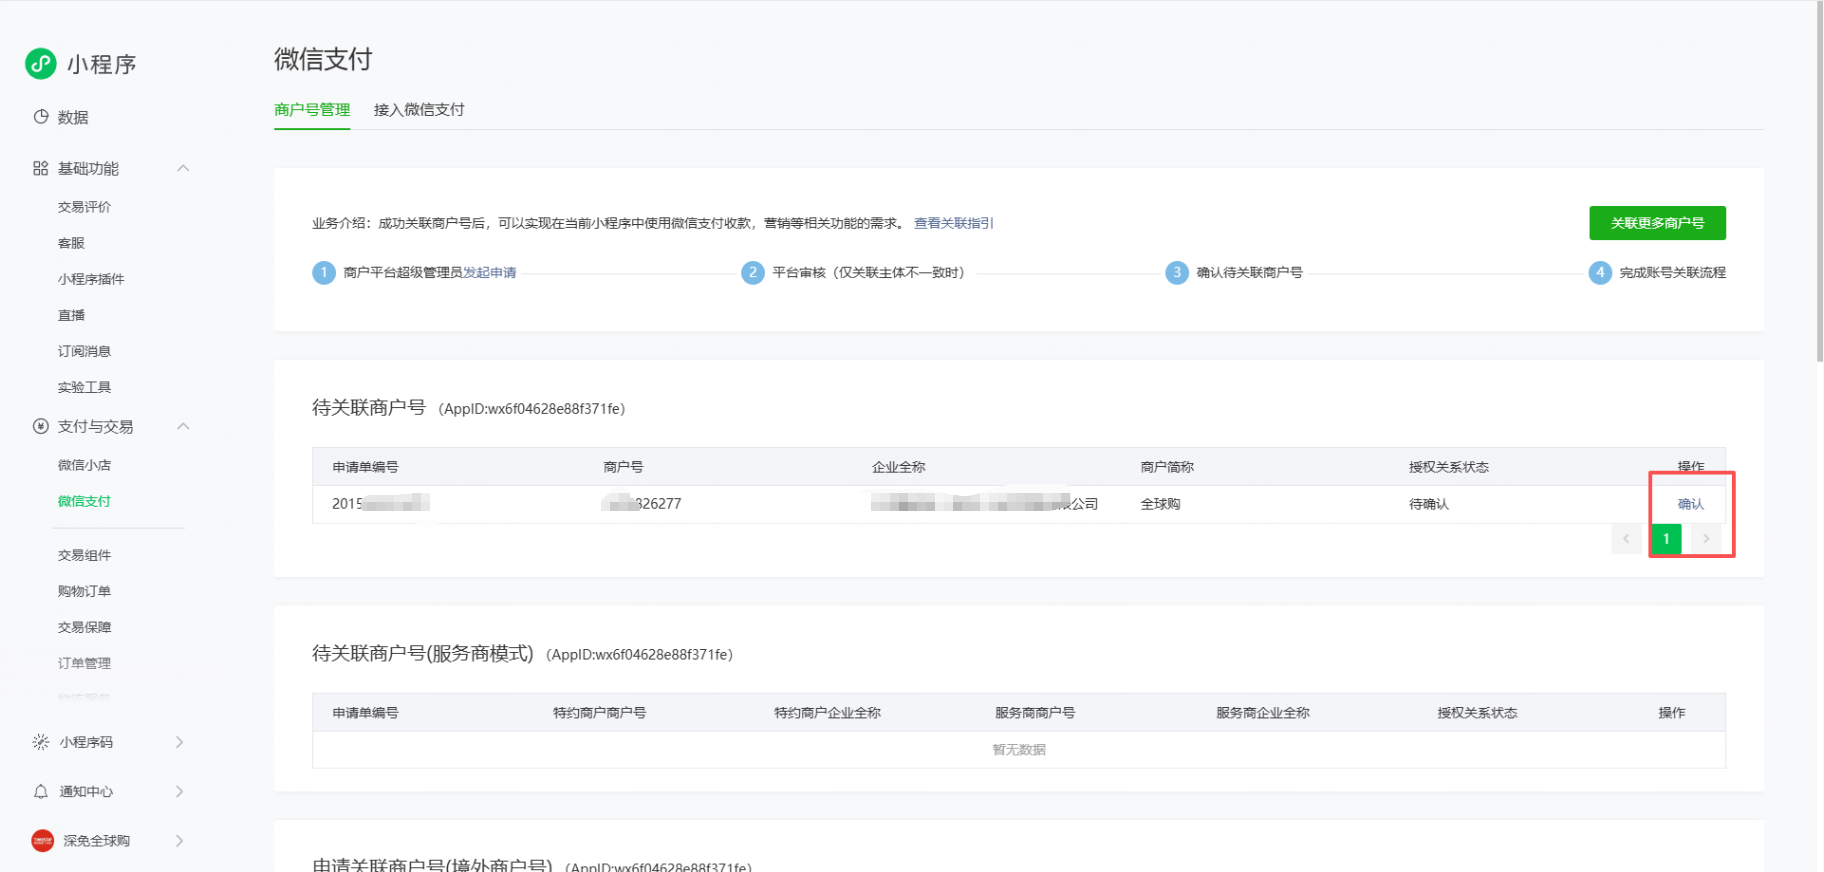Click the 服务商企业全称 column header

point(1263,713)
